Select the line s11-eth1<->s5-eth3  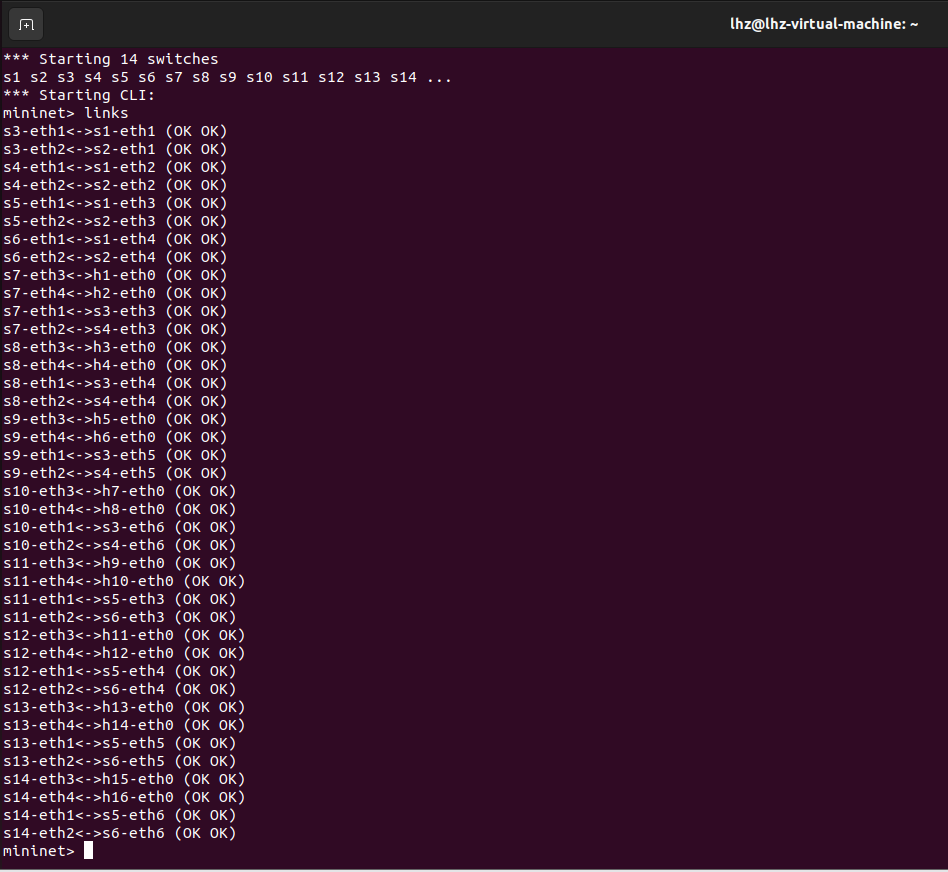(120, 599)
